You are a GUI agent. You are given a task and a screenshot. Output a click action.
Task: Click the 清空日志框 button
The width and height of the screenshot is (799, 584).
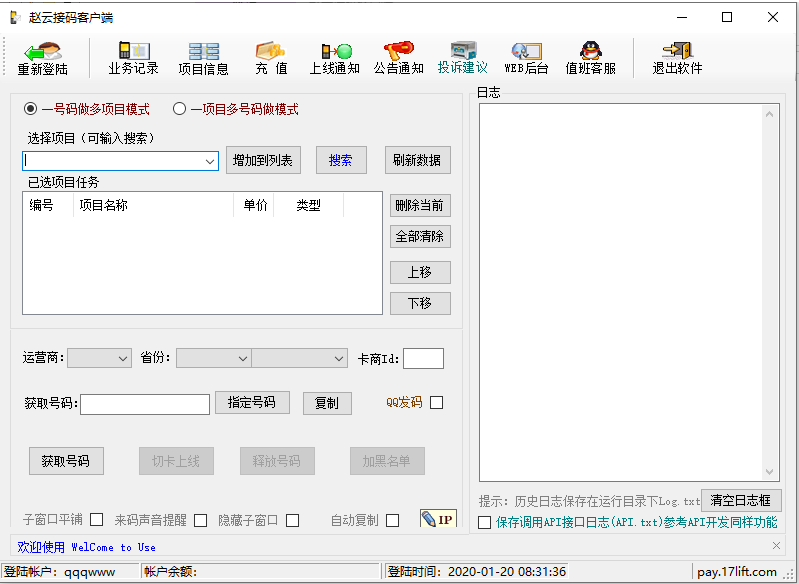coord(741,500)
